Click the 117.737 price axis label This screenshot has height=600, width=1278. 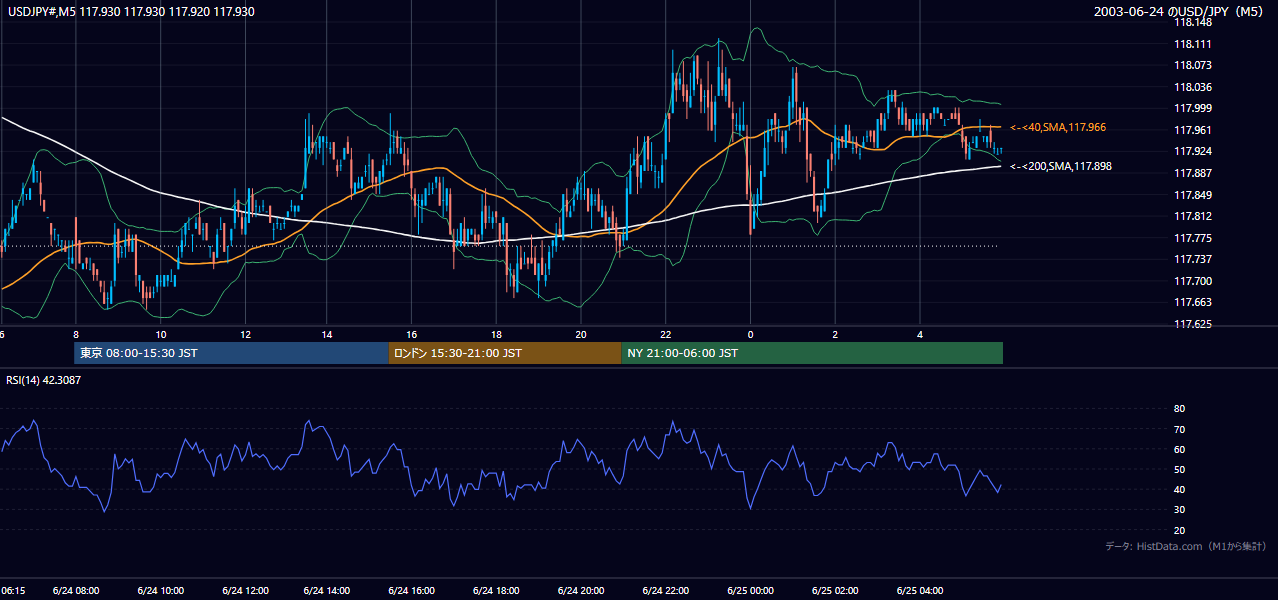click(1193, 259)
